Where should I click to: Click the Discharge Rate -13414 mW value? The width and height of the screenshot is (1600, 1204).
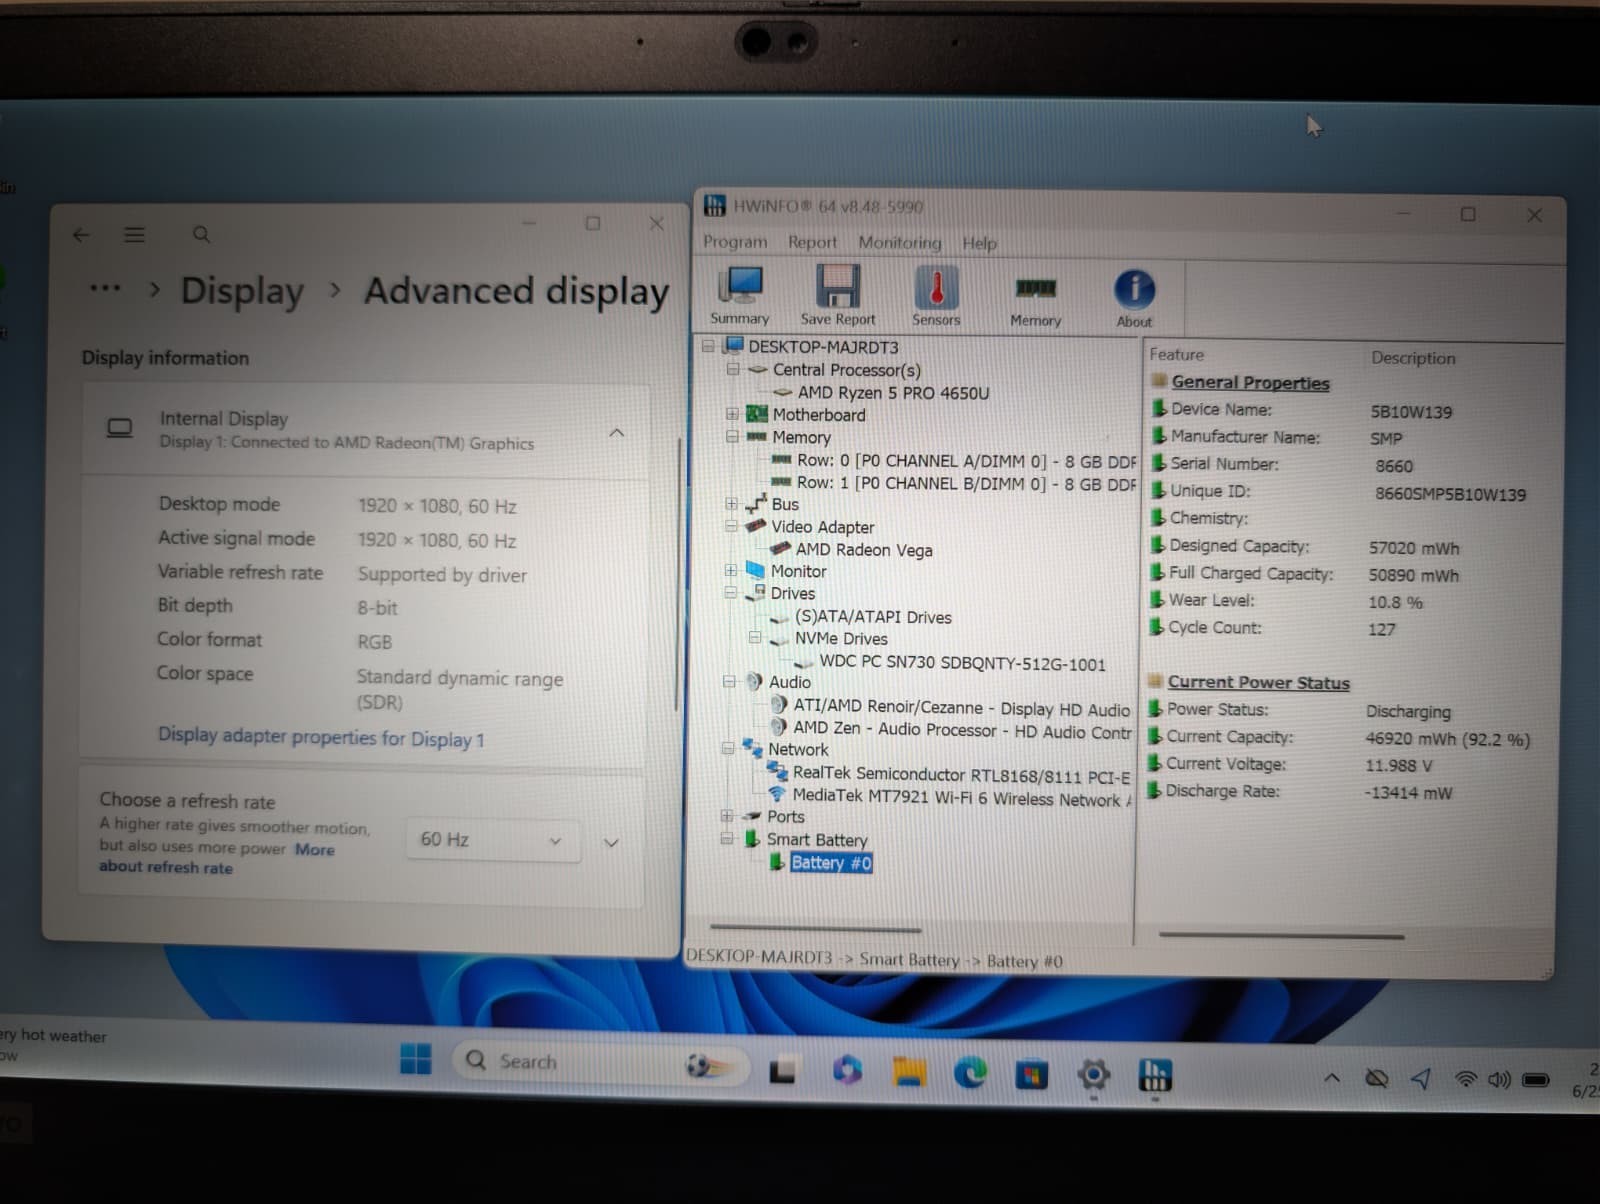point(1408,793)
